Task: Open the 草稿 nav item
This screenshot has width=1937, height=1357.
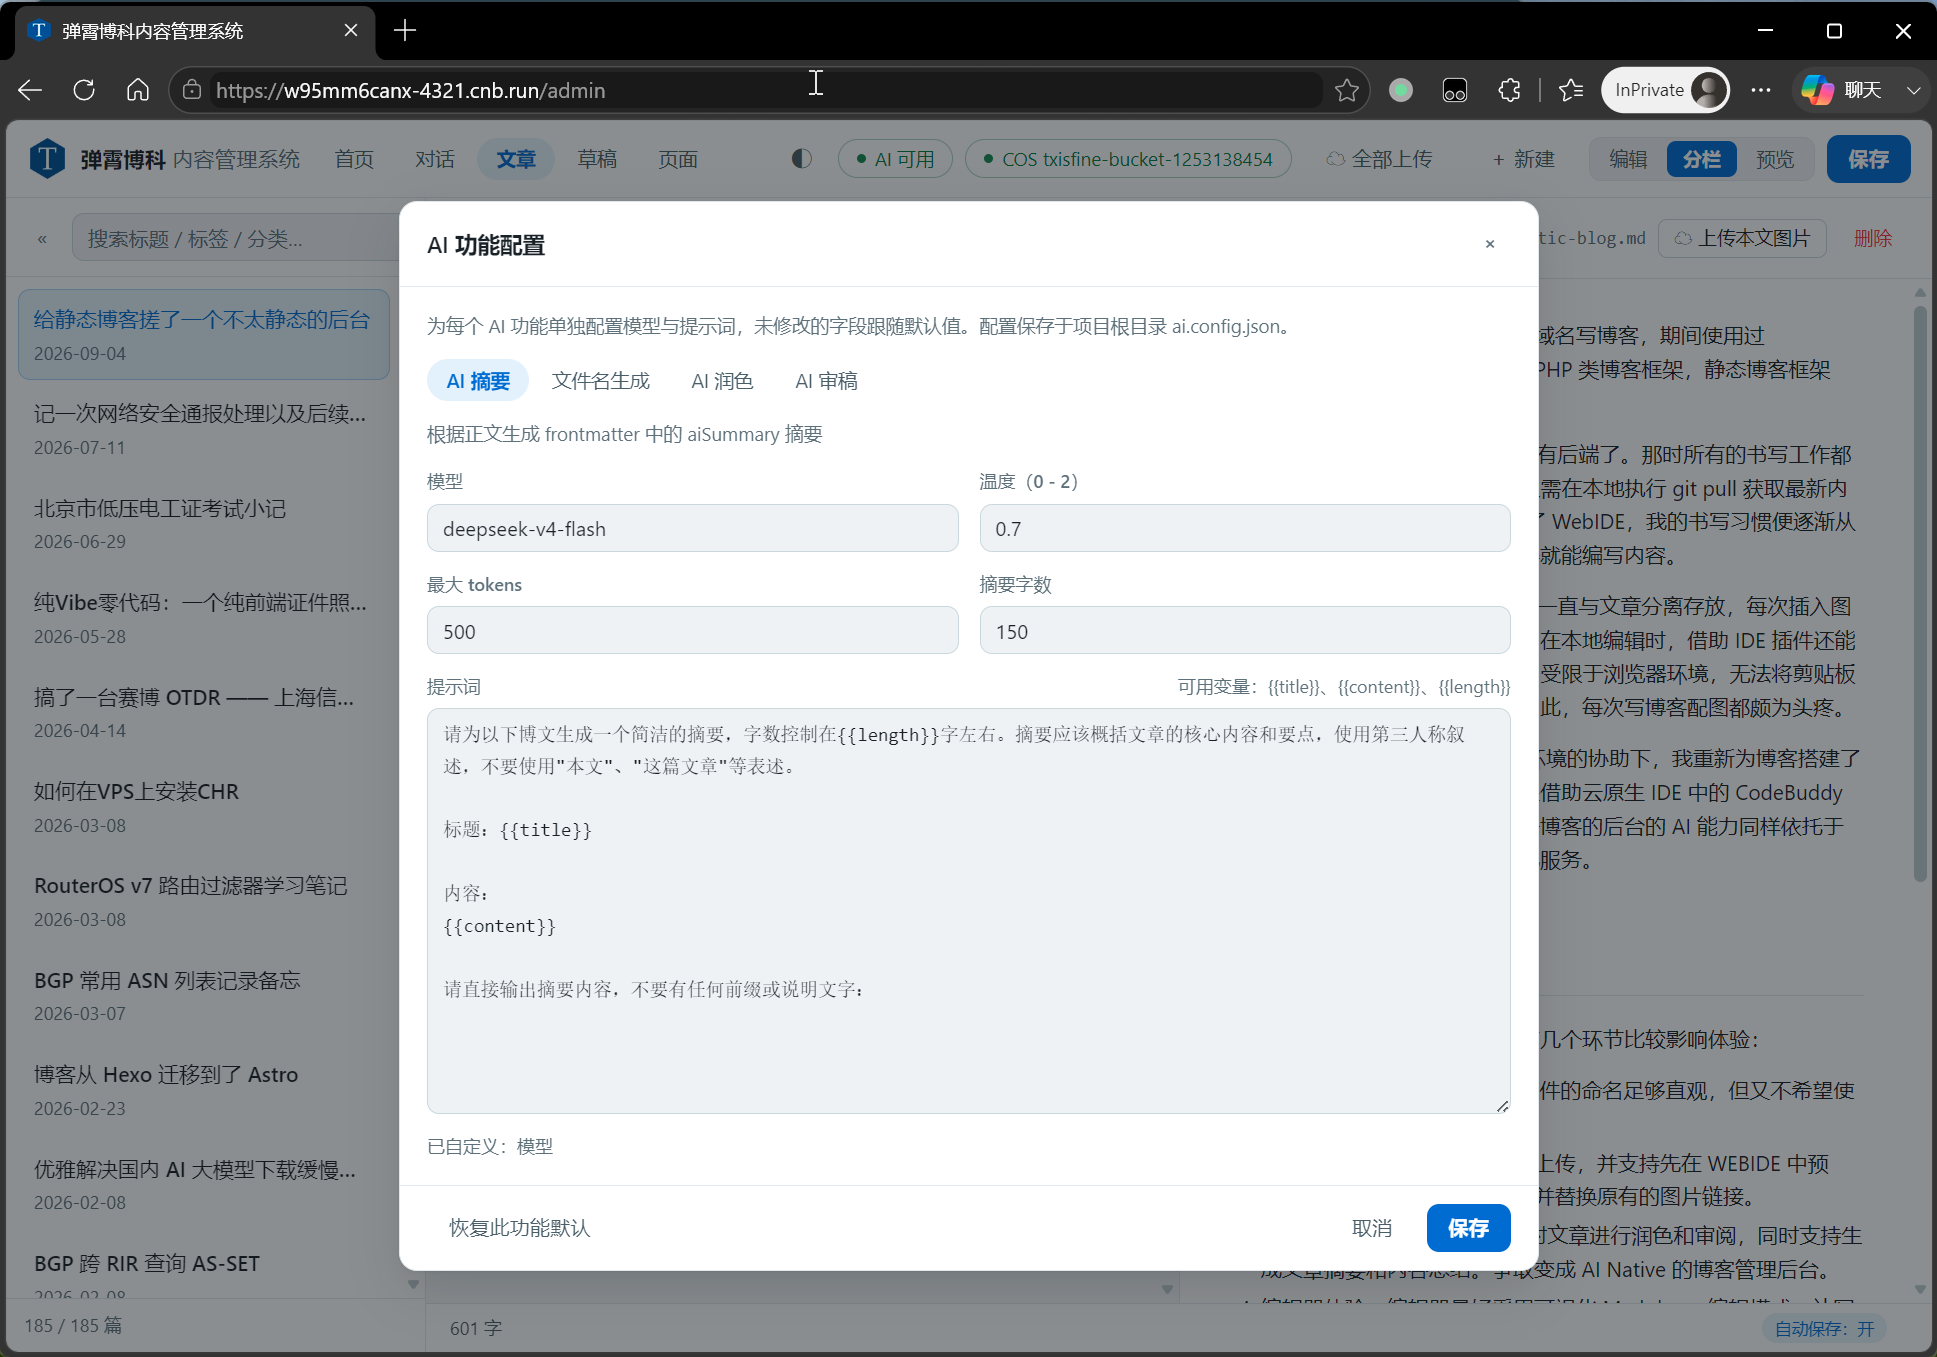Action: (597, 159)
